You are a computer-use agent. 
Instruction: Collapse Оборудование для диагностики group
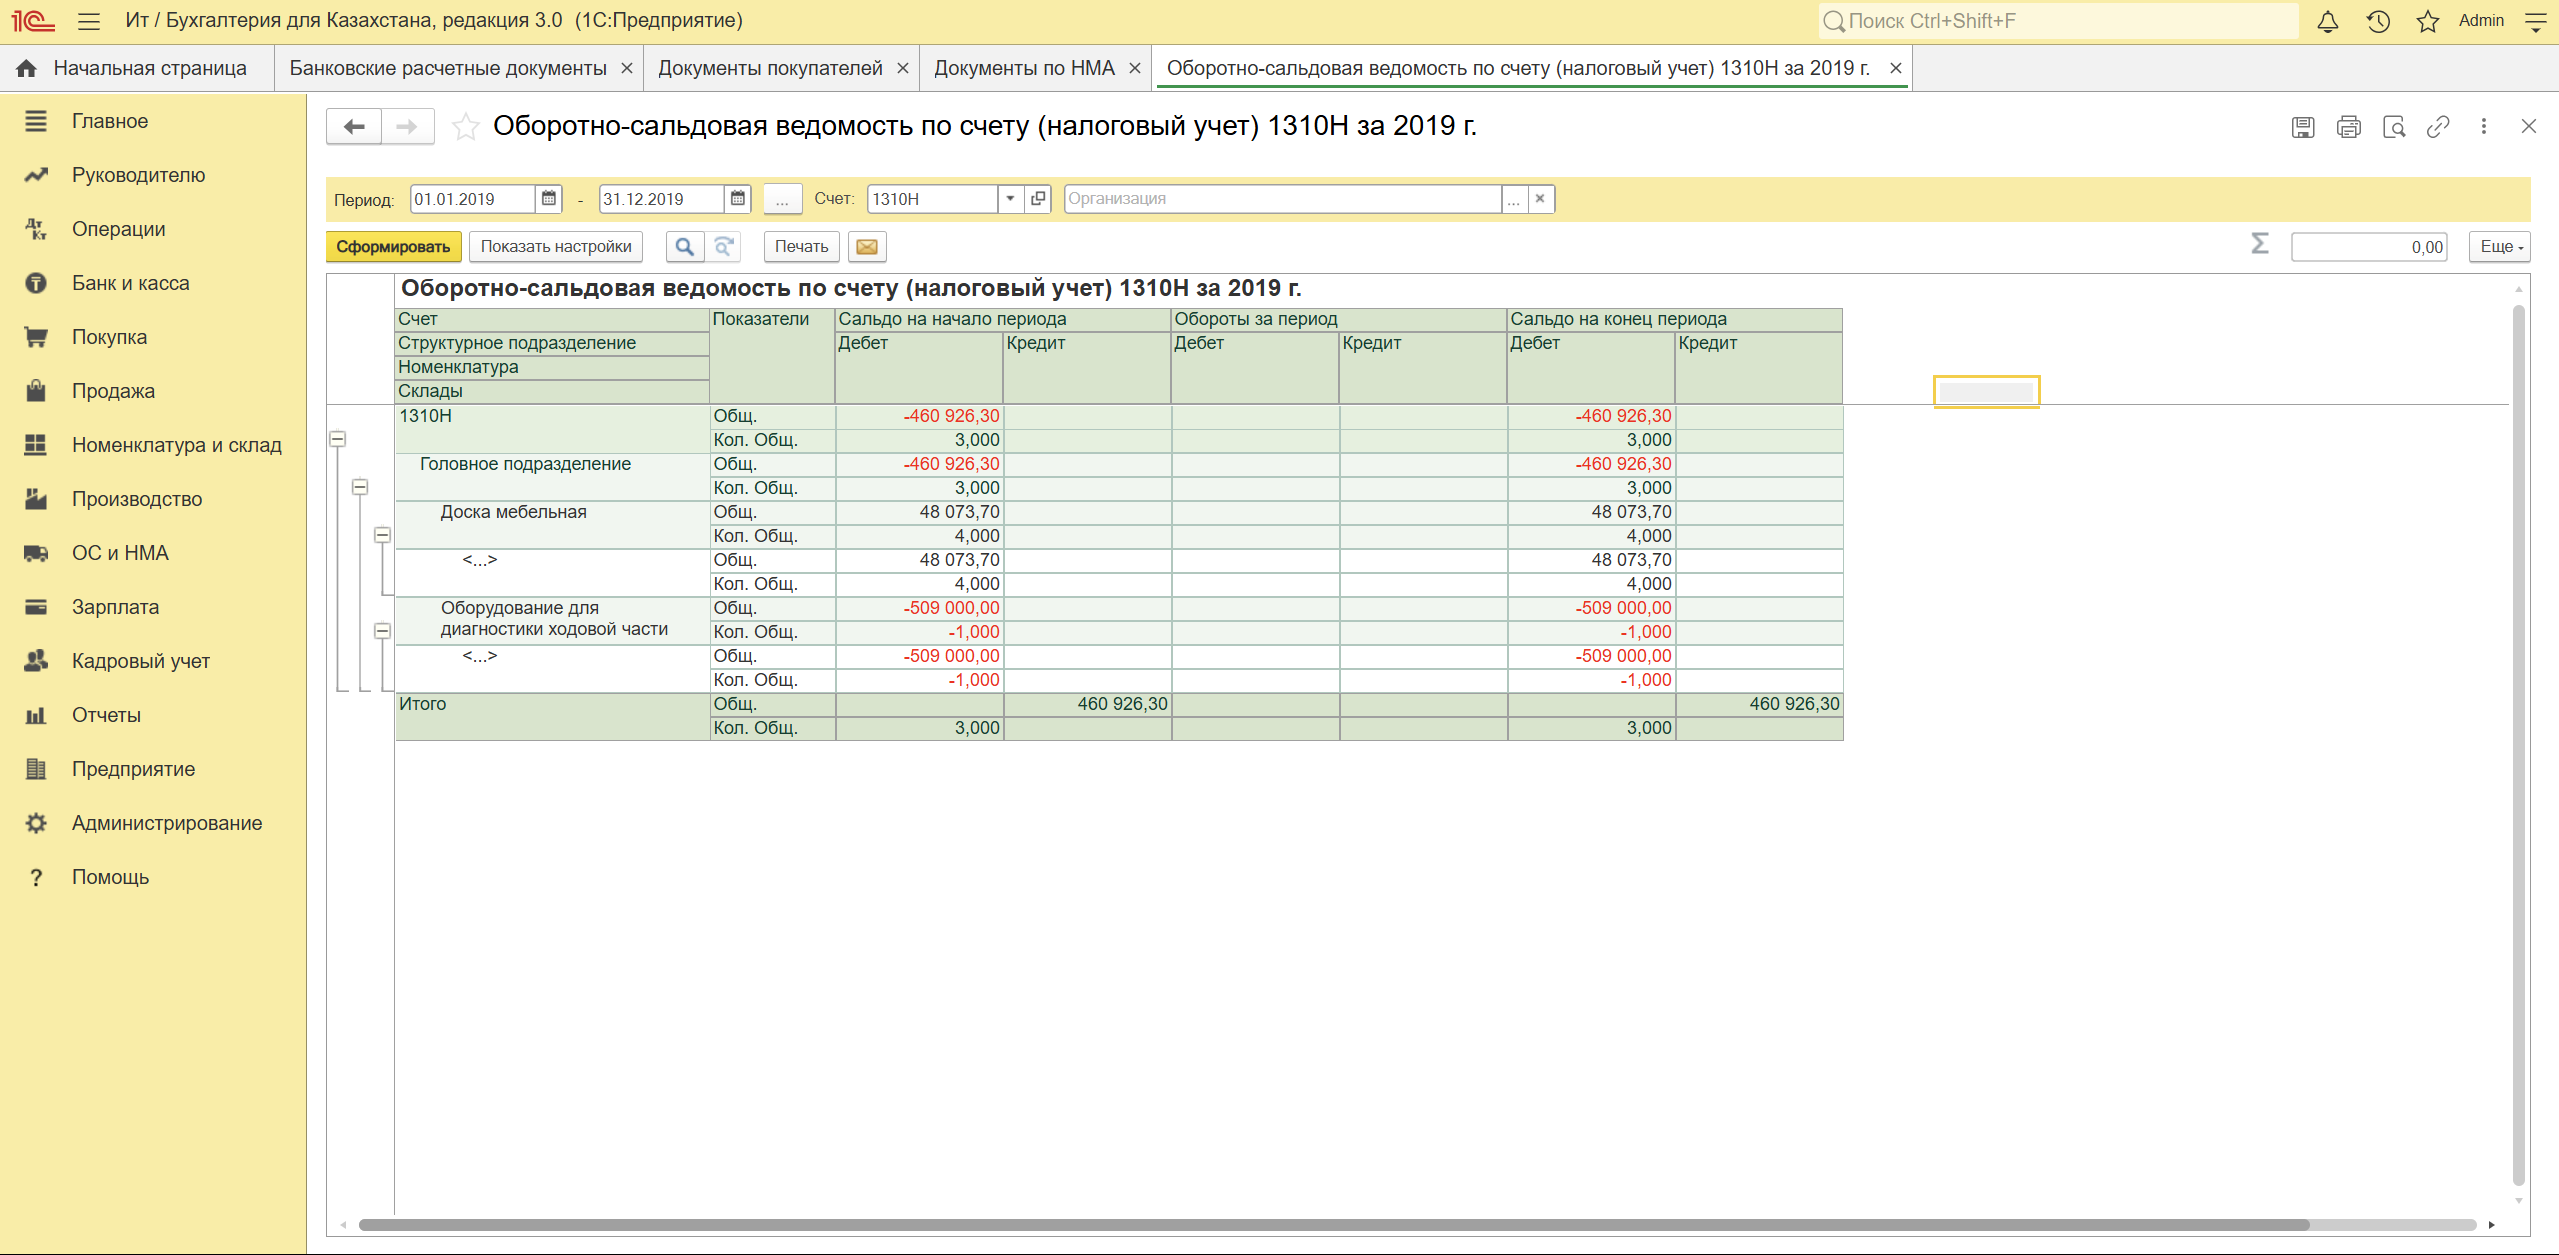click(x=382, y=631)
